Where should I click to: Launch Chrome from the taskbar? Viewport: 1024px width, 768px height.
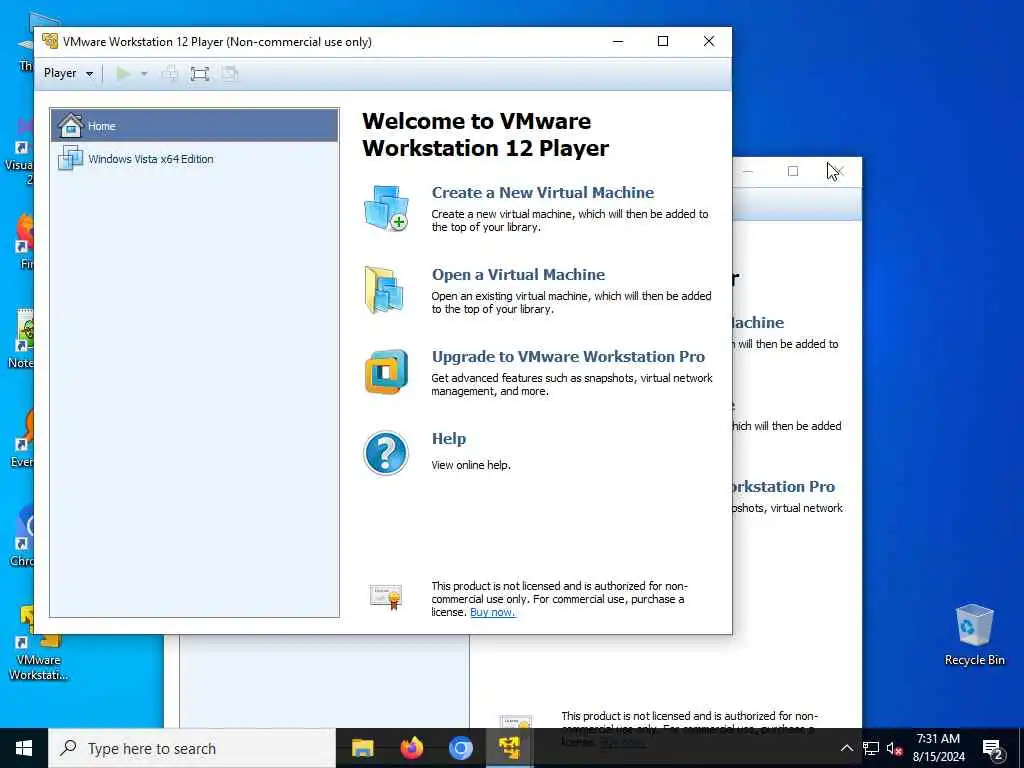(x=460, y=748)
